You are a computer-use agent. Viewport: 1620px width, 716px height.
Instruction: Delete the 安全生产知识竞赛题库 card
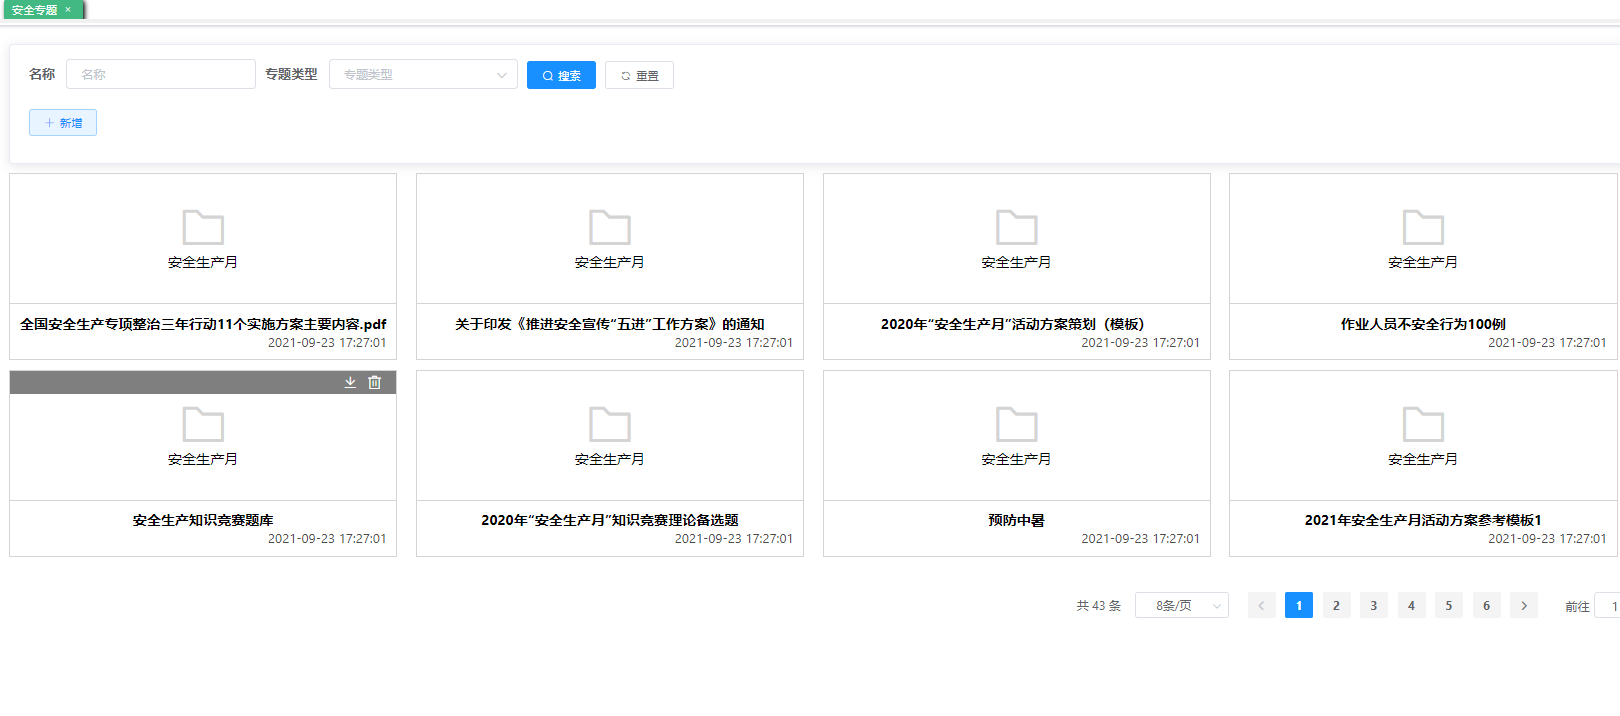pyautogui.click(x=375, y=382)
